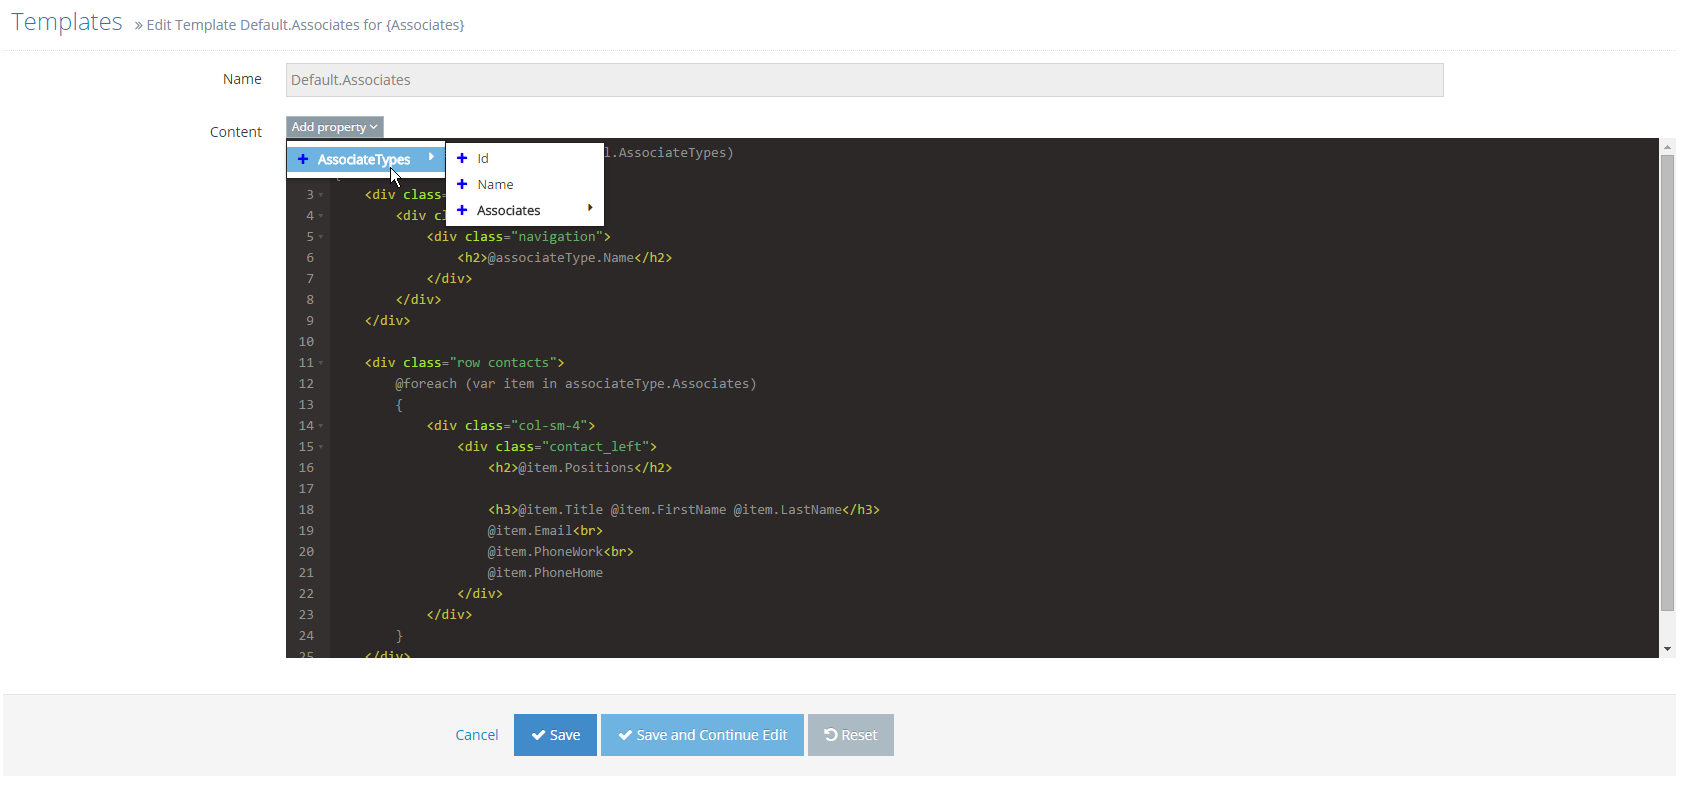Fold the contact_left div at line 15
Image resolution: width=1683 pixels, height=795 pixels.
click(x=321, y=447)
